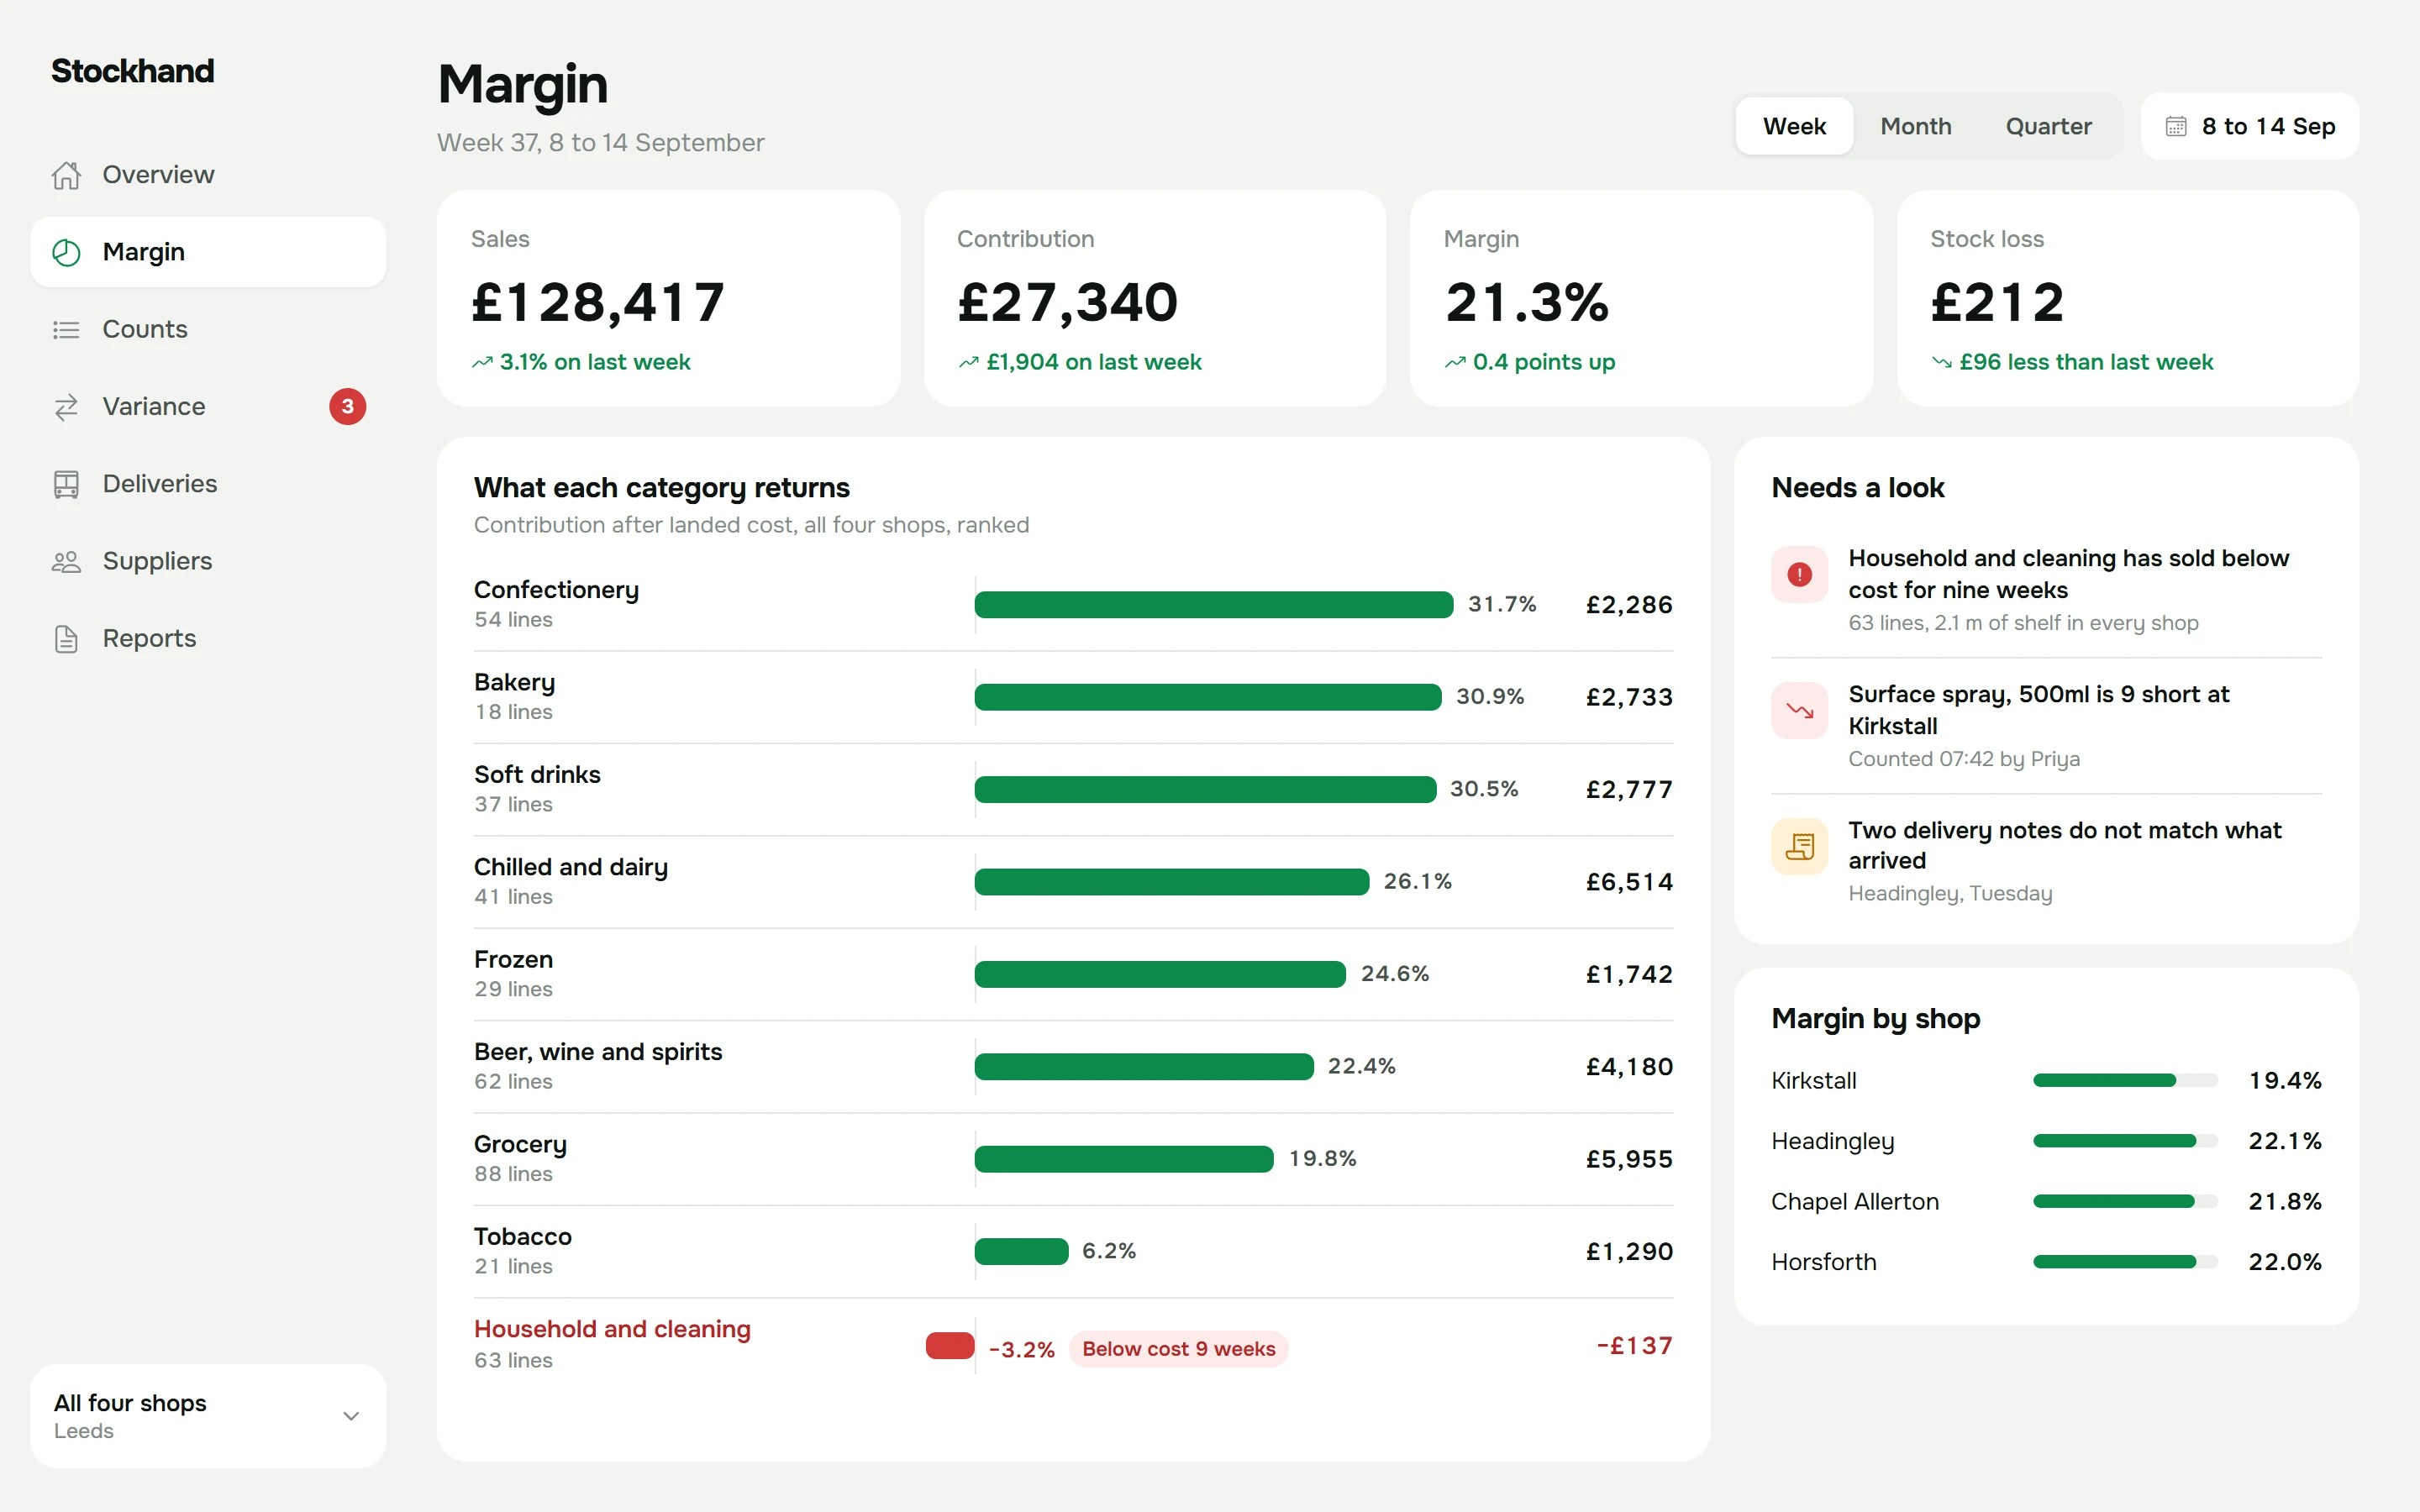Open the Stock loss £212 card
The image size is (2420, 1512).
[x=2127, y=298]
